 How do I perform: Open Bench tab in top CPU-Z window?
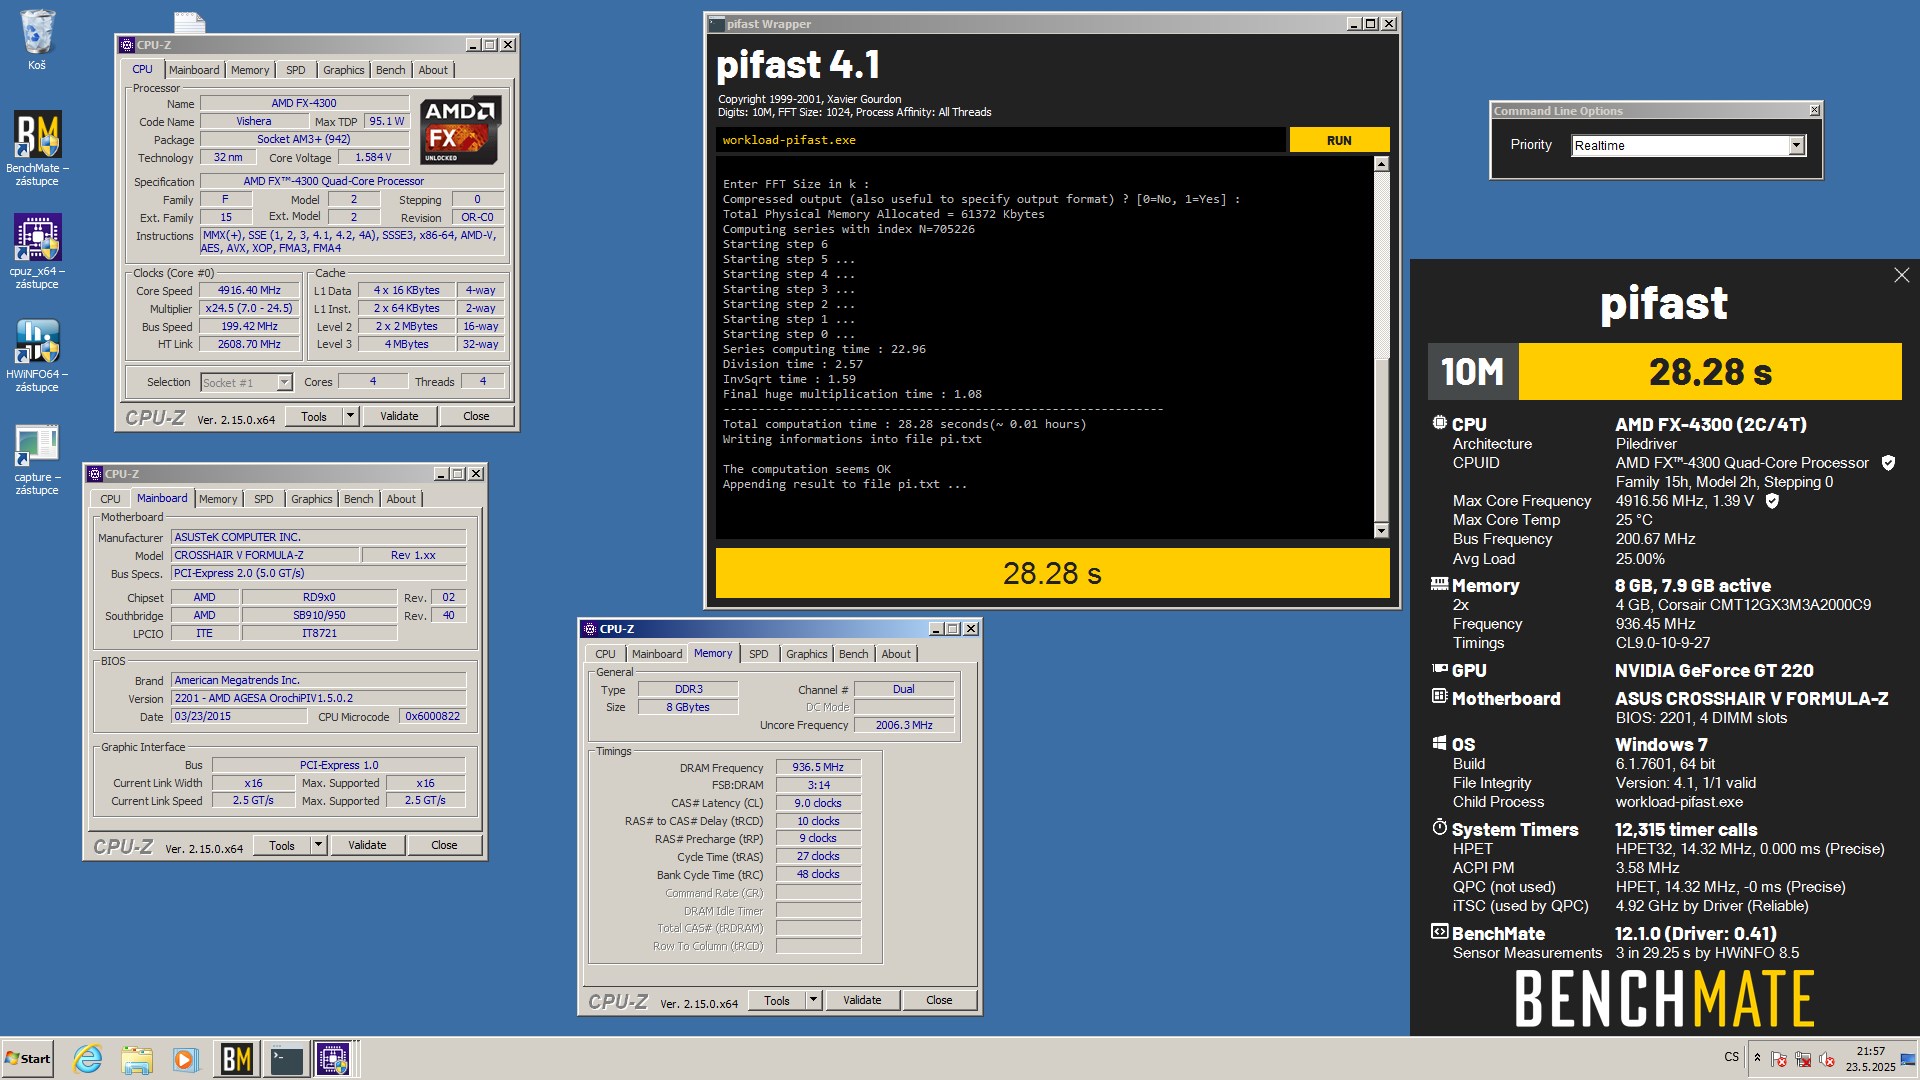[x=390, y=70]
